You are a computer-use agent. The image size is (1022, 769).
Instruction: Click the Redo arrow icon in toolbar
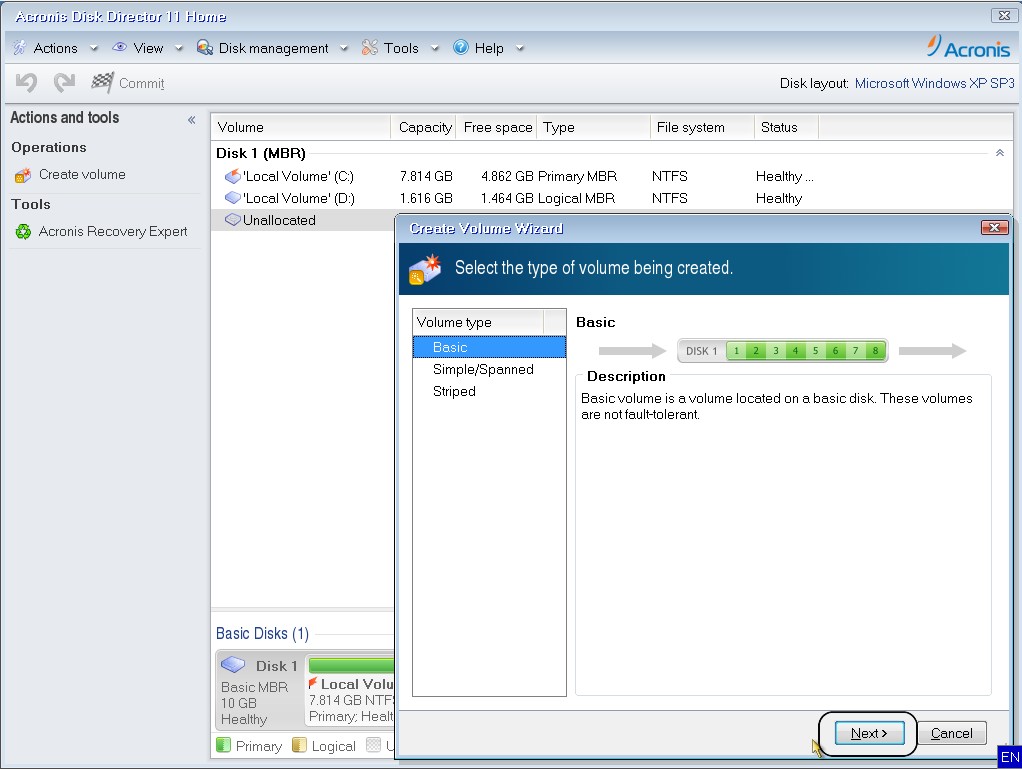[65, 83]
